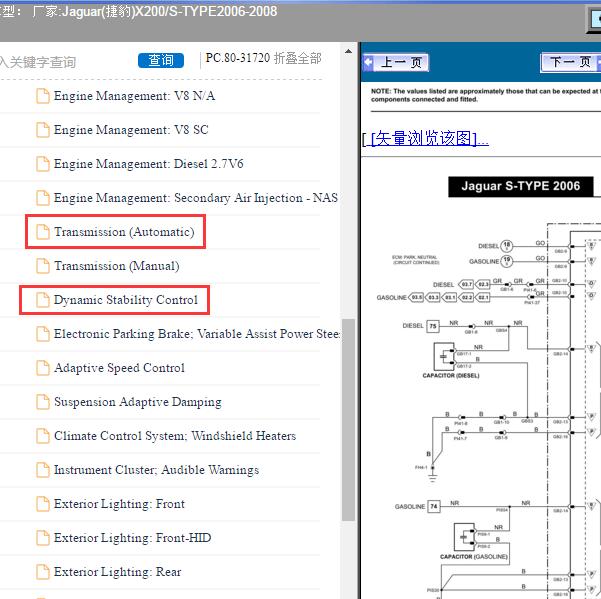Click document icon beside Exterior Lighting: Front-HID
This screenshot has width=601, height=599.
(x=43, y=538)
